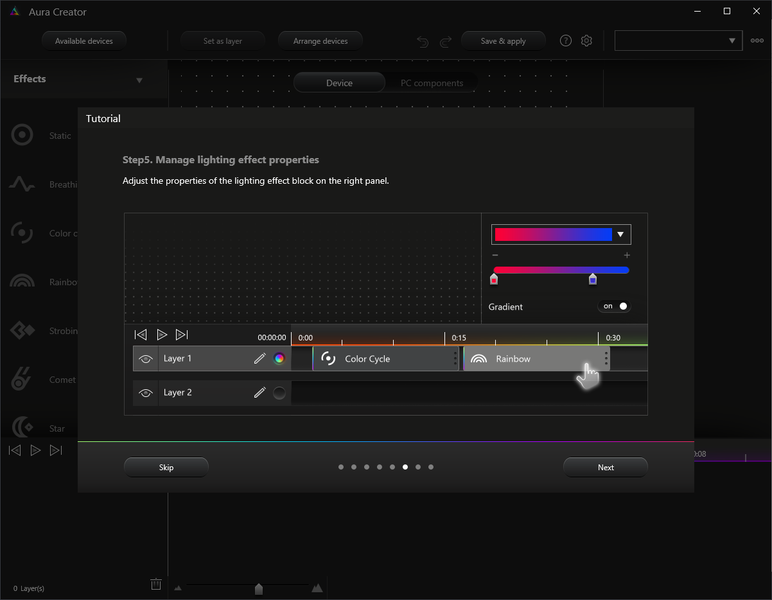The width and height of the screenshot is (772, 600).
Task: Toggle the Gradient on switch
Action: 614,306
